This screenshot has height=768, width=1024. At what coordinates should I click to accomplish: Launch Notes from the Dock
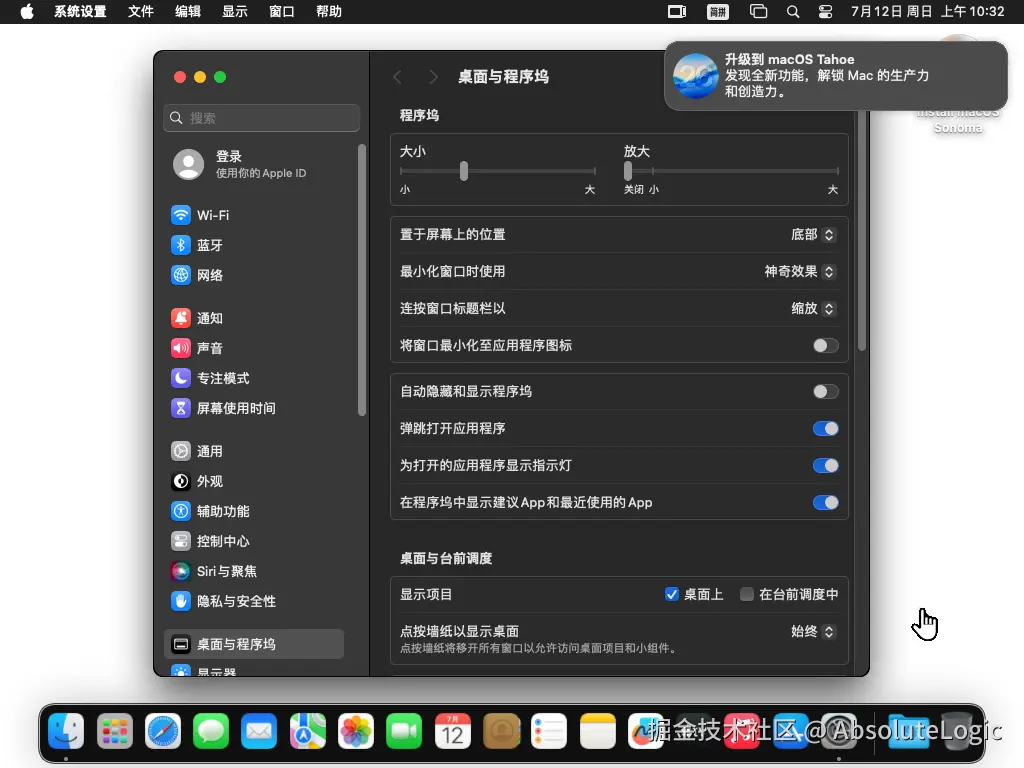pyautogui.click(x=598, y=731)
